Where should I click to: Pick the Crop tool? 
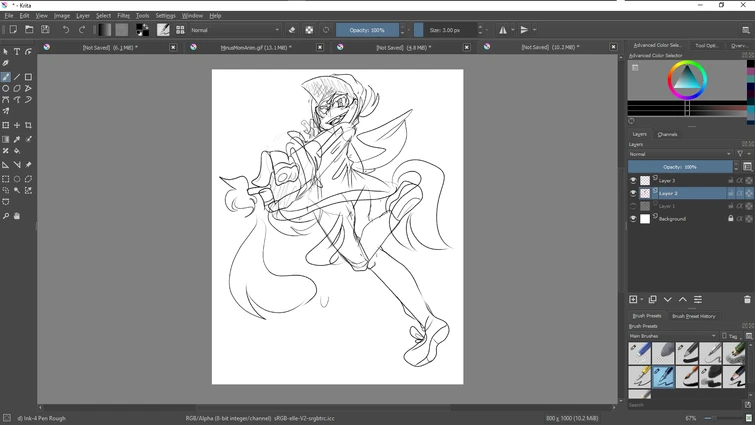(x=28, y=126)
